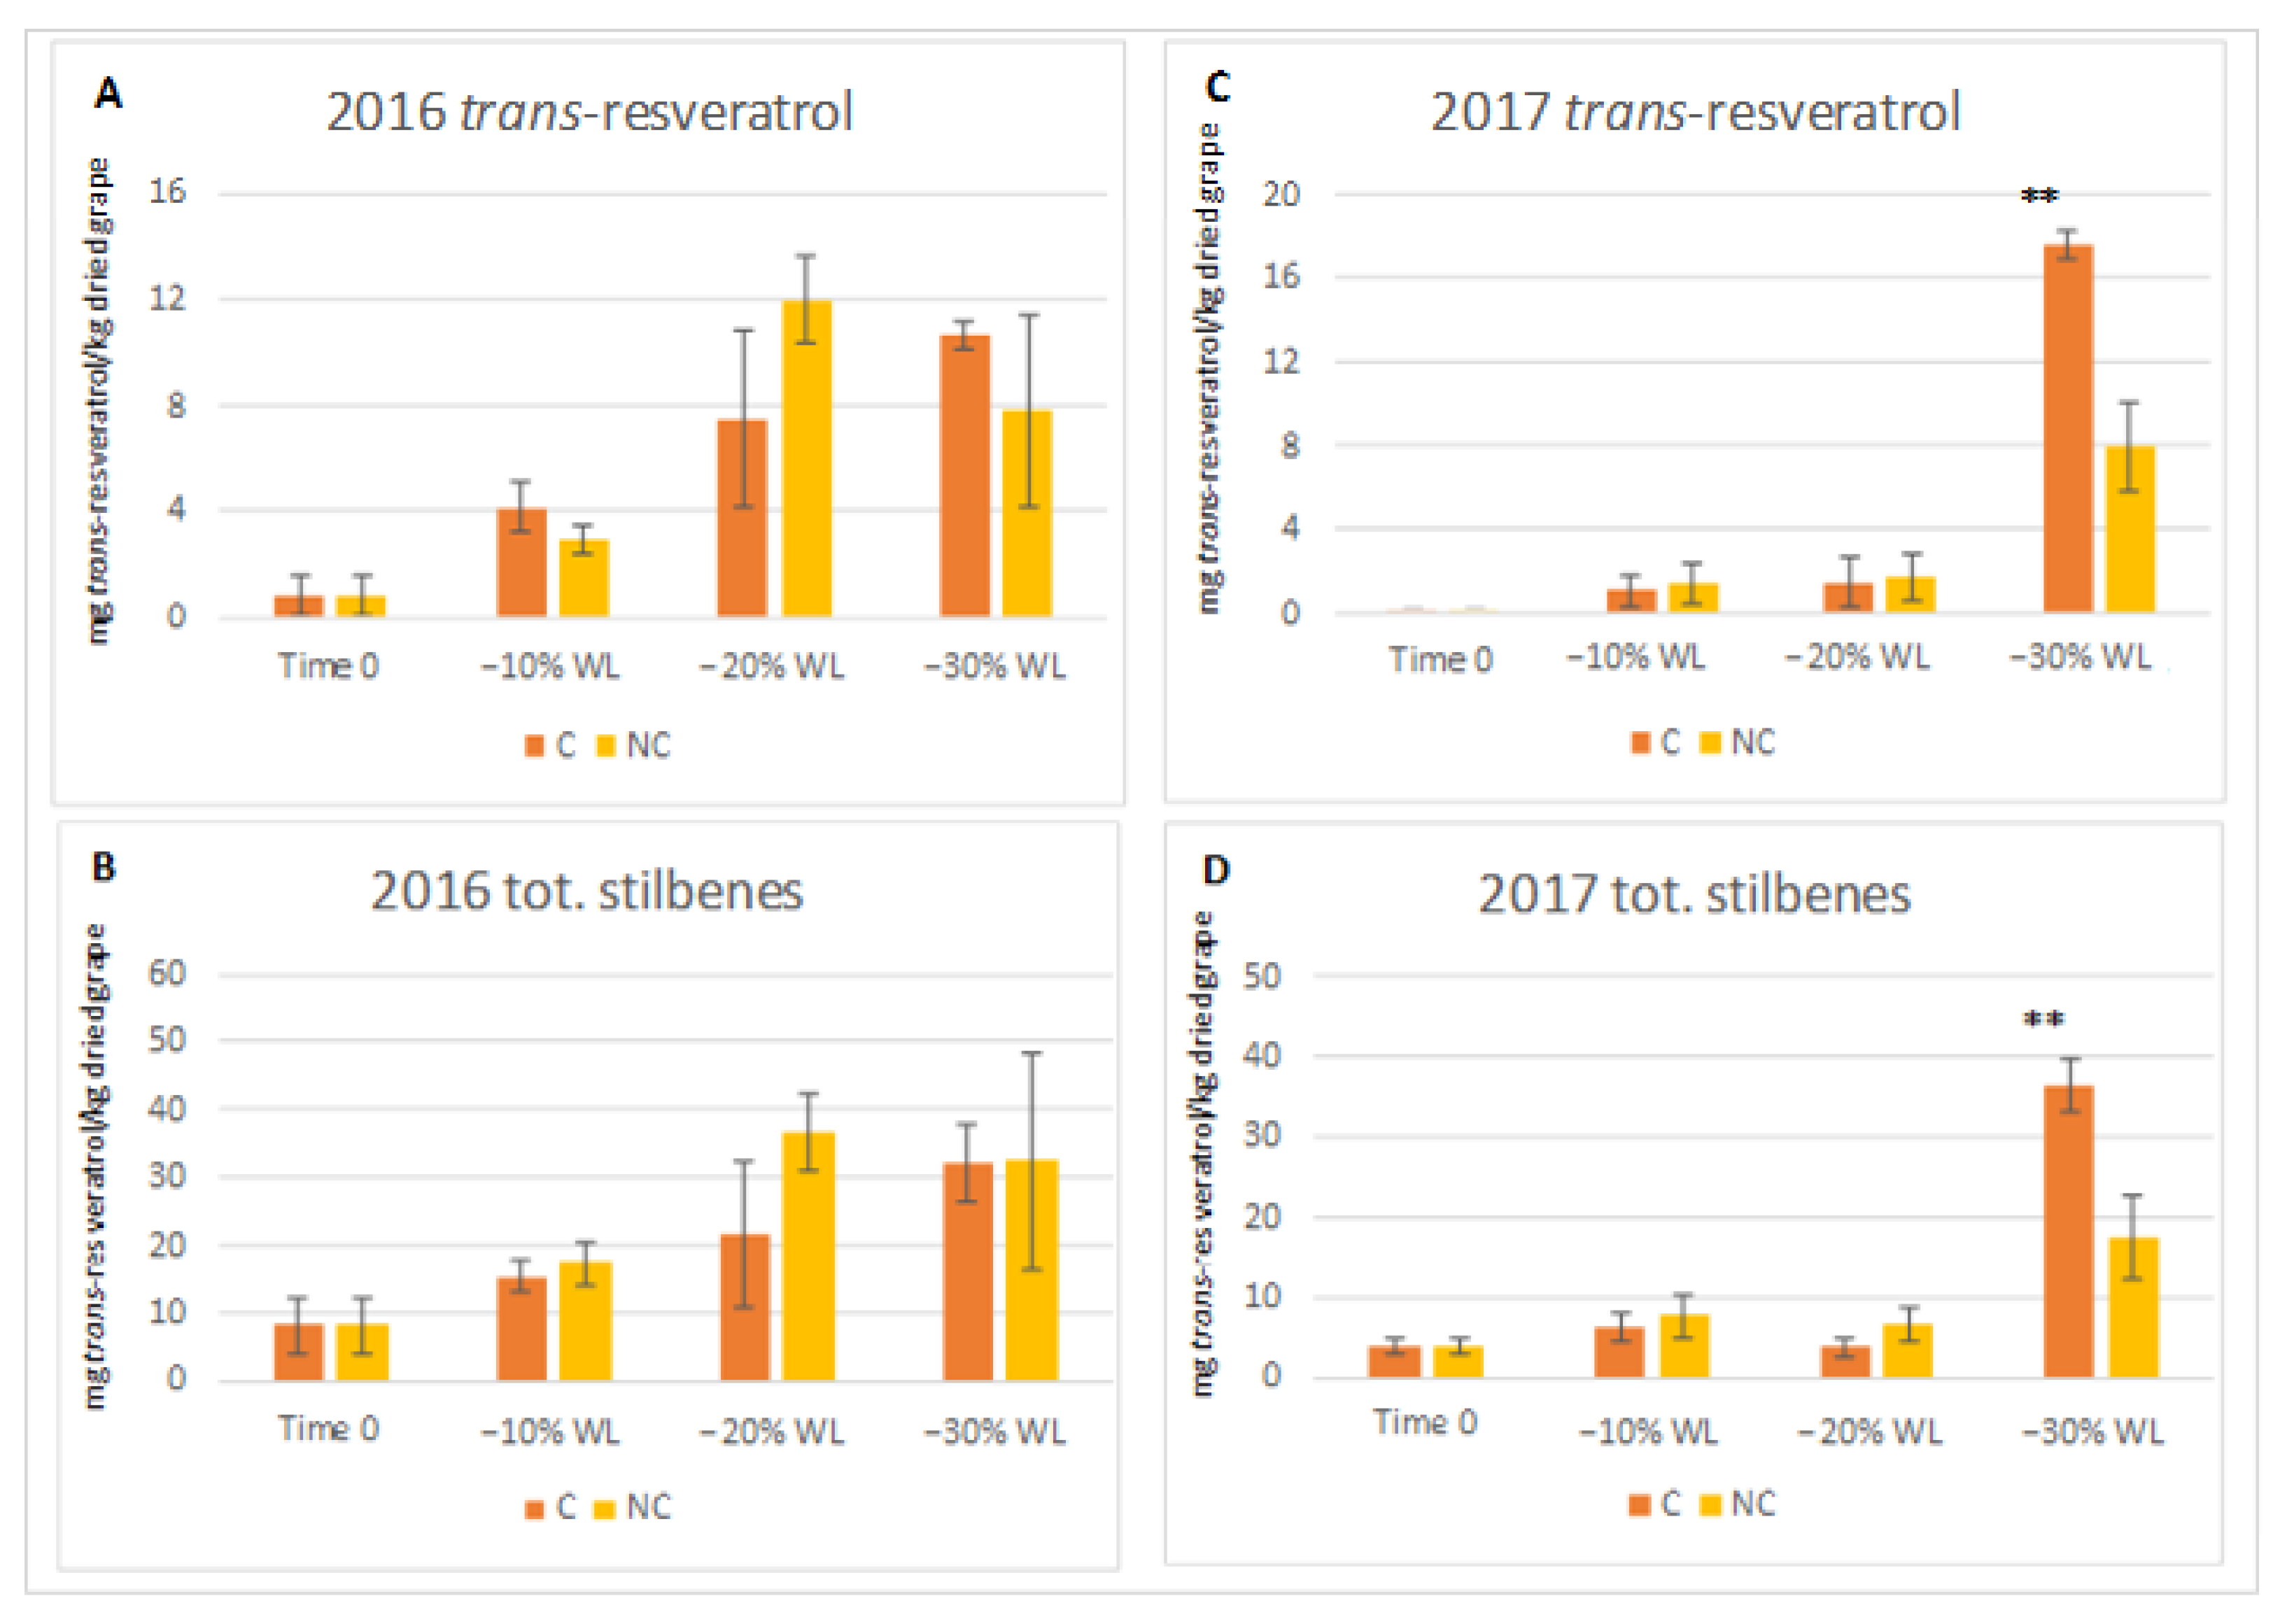Click the '2017 trans-resveratrol' chart title

(1695, 111)
